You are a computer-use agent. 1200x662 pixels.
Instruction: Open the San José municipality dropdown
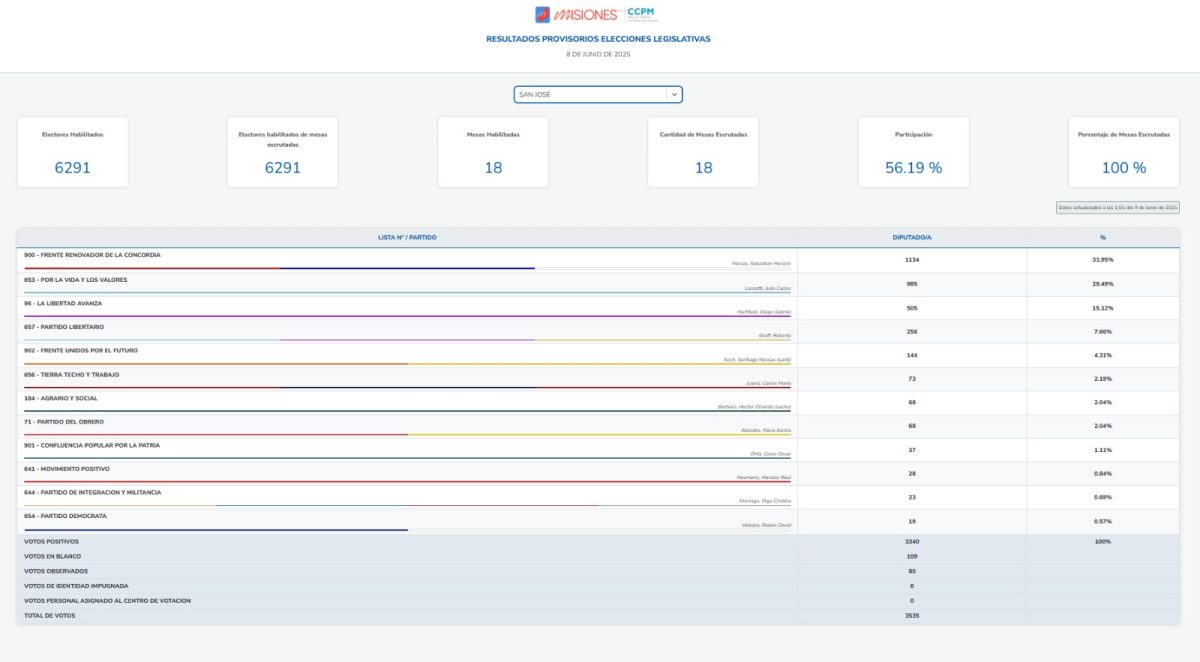pos(590,94)
